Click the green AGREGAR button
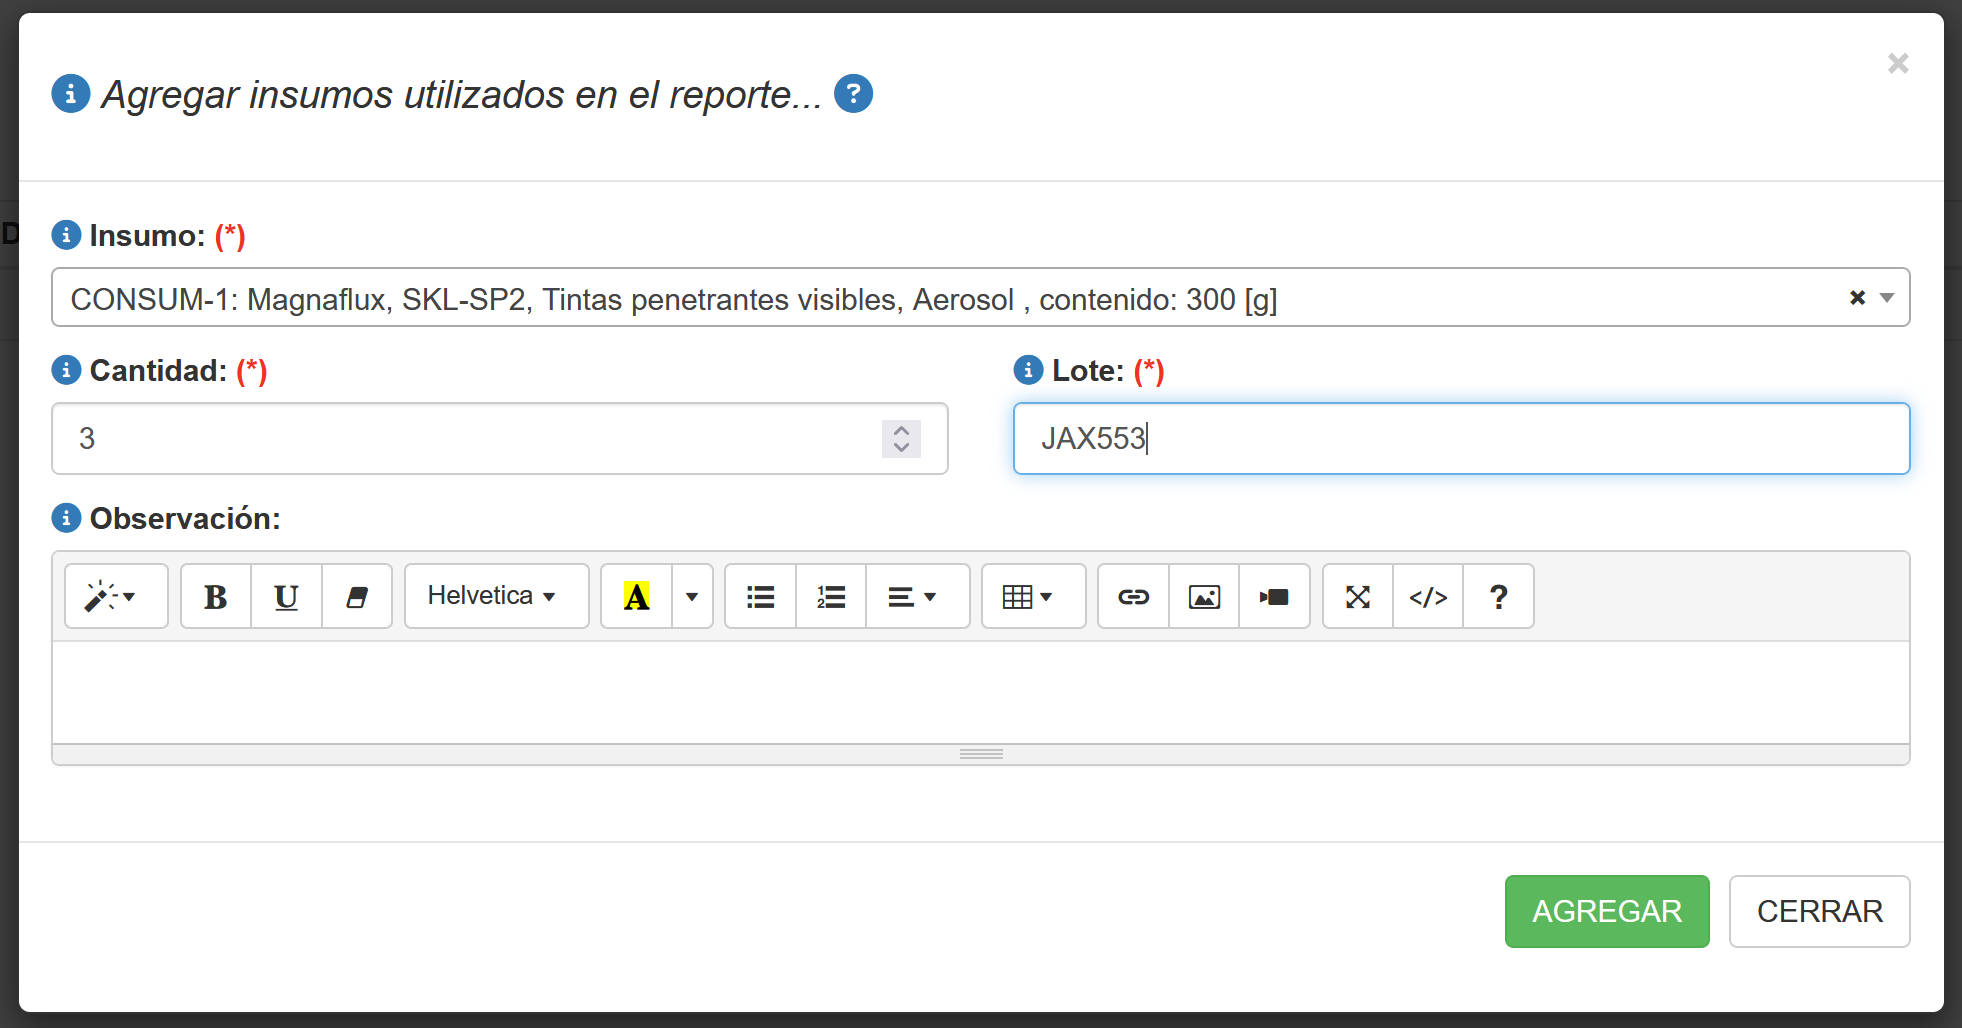The height and width of the screenshot is (1028, 1962). 1606,911
